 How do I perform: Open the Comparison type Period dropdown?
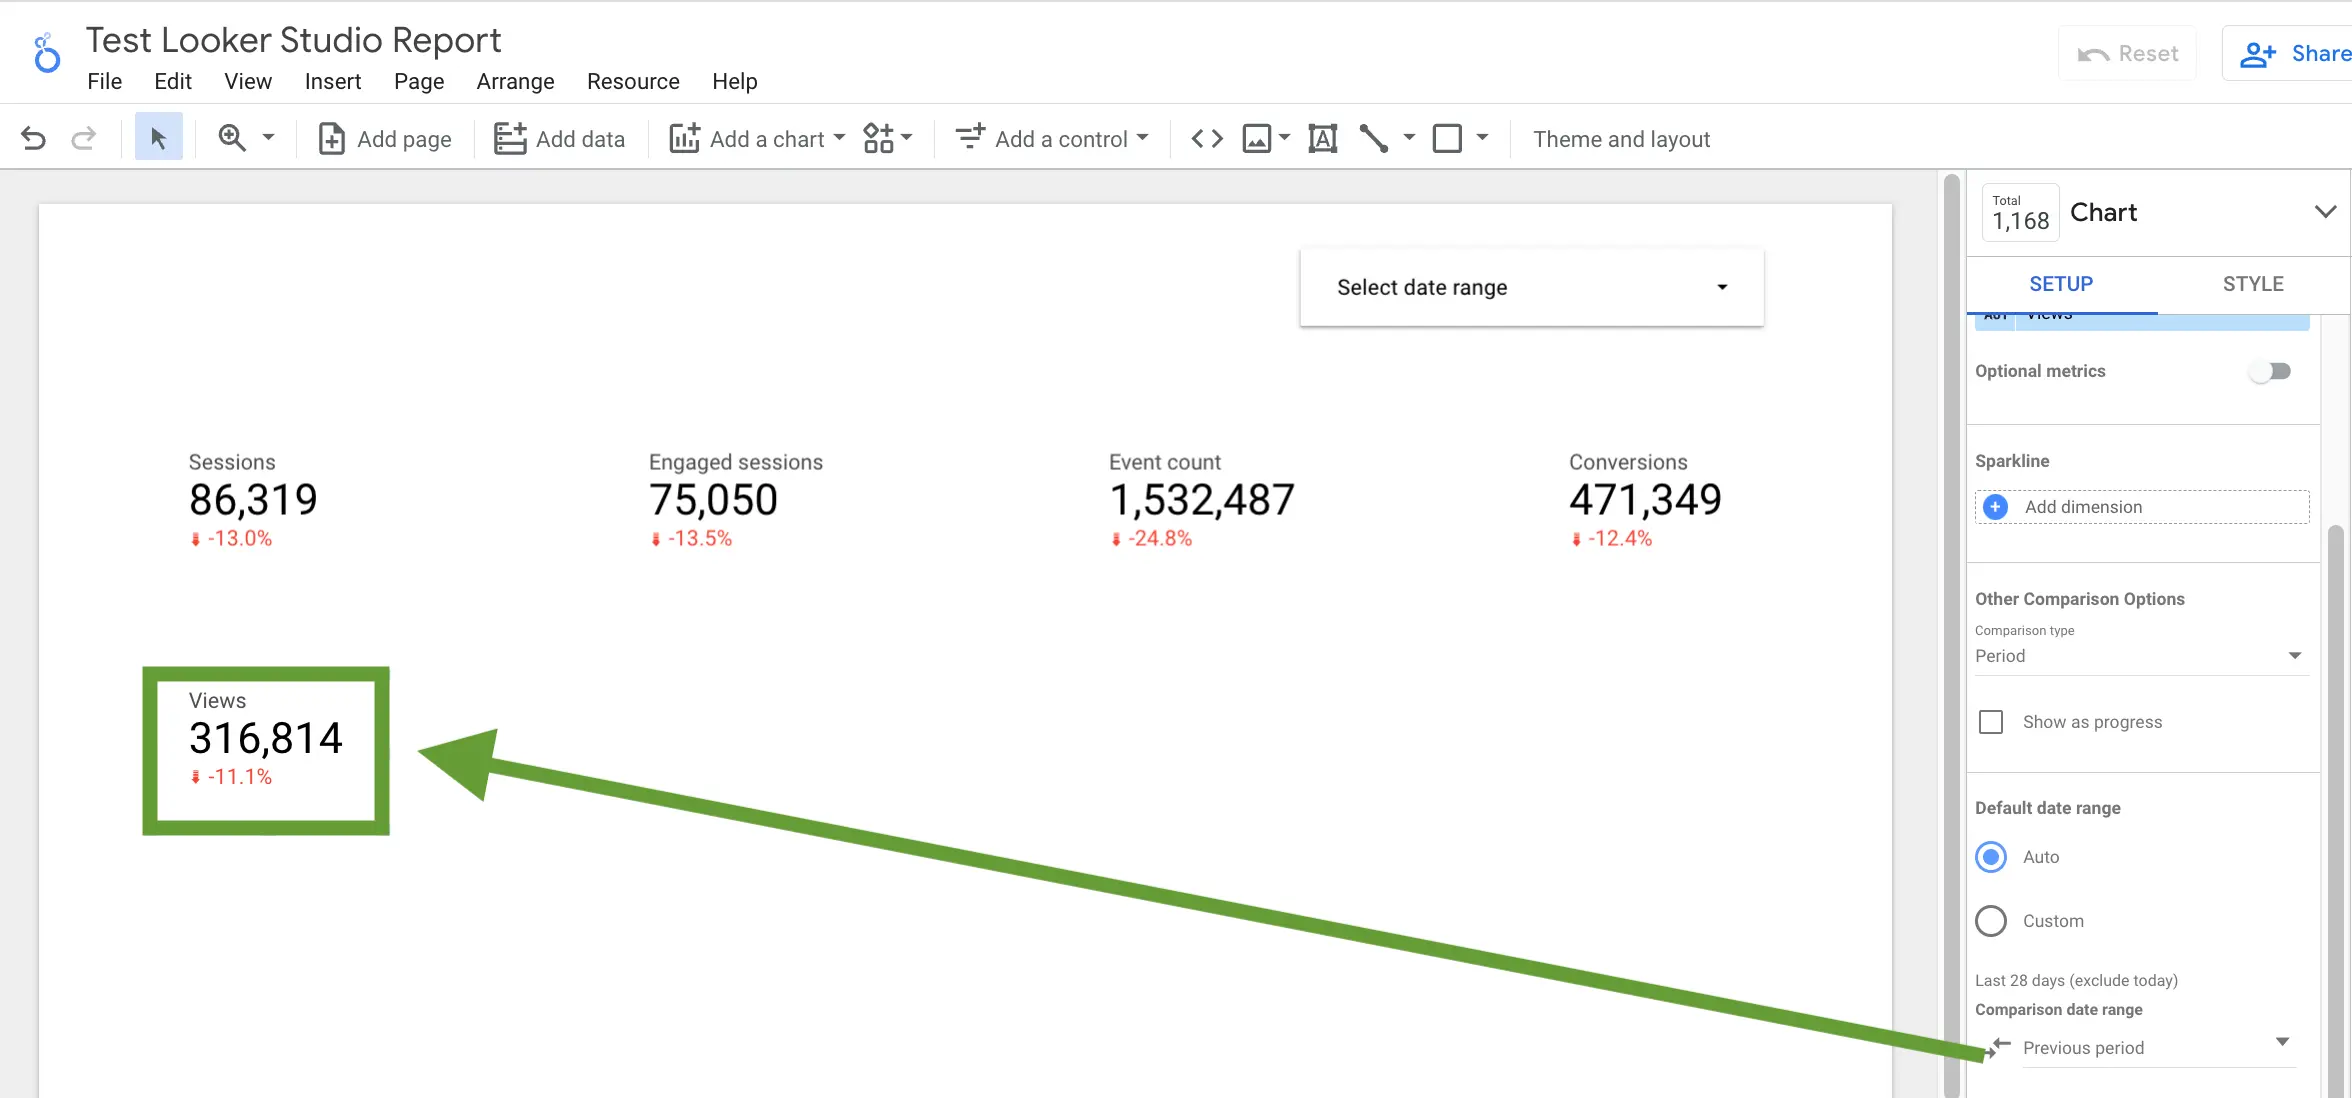click(2141, 656)
